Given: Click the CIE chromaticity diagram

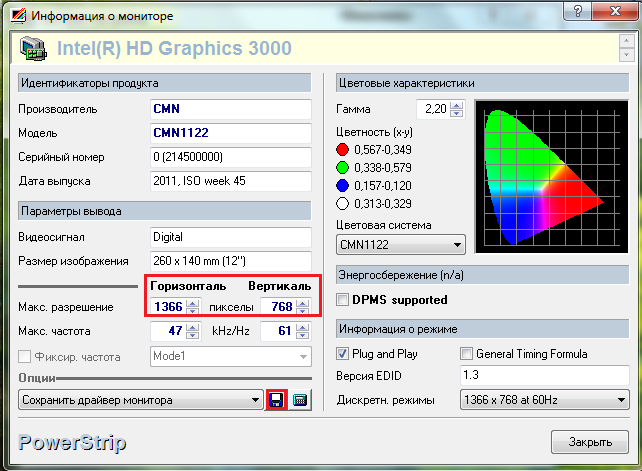Looking at the screenshot, I should (x=552, y=177).
